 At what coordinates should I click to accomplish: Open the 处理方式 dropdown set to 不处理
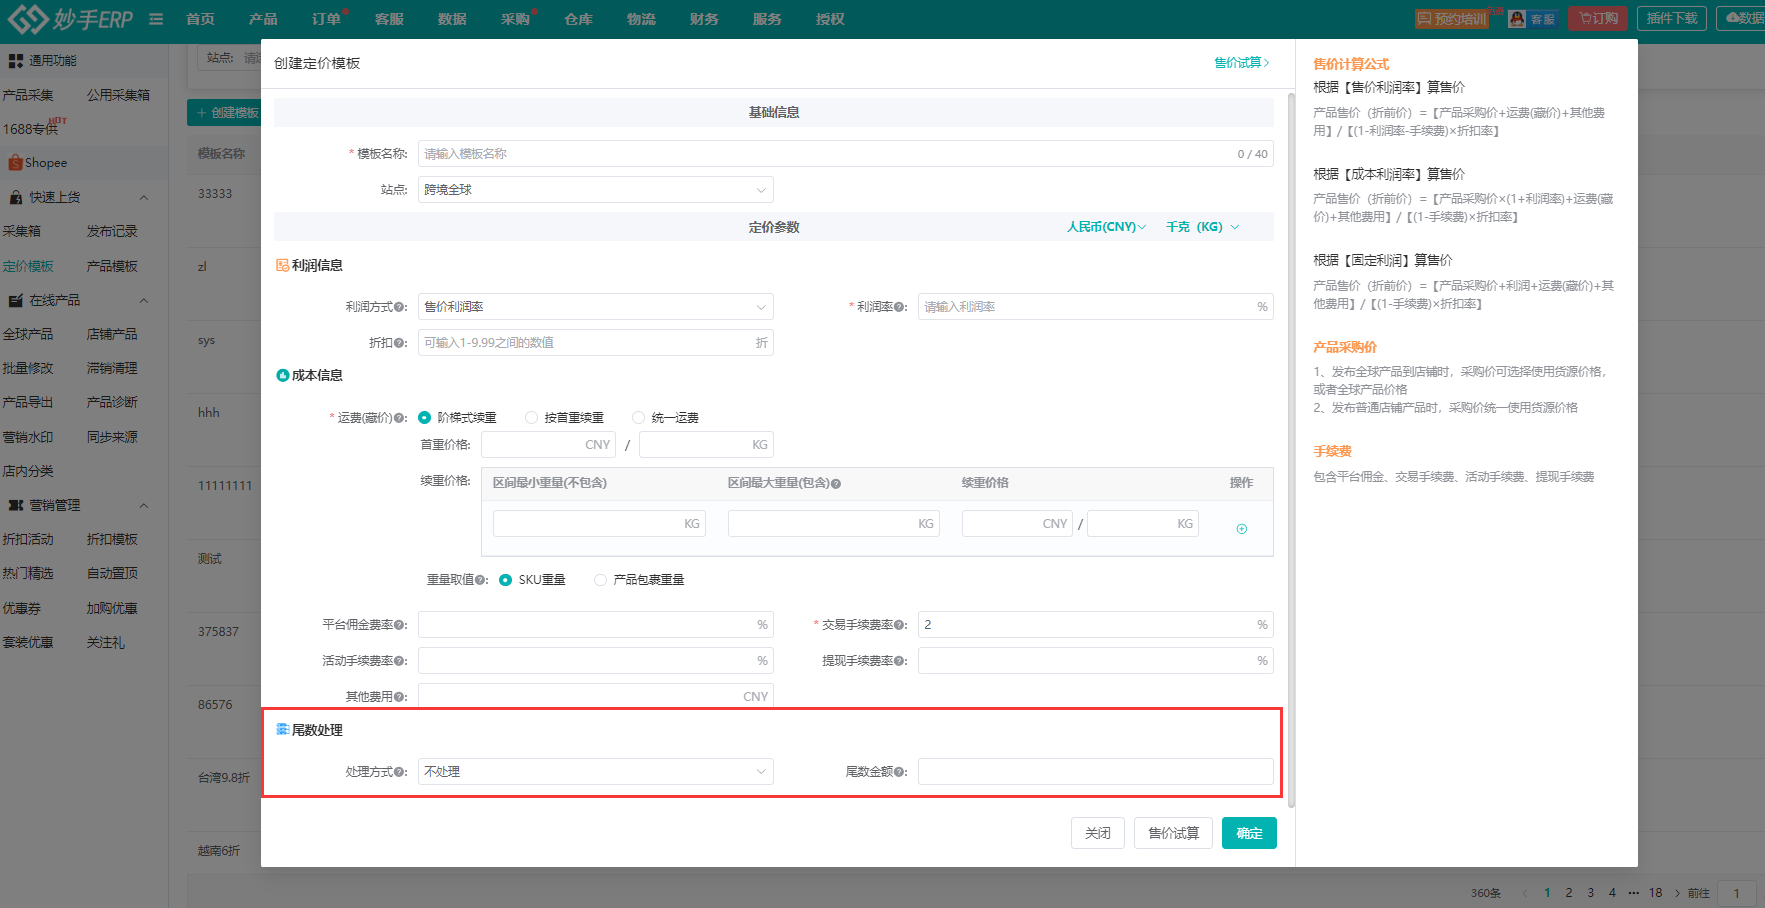pos(595,772)
